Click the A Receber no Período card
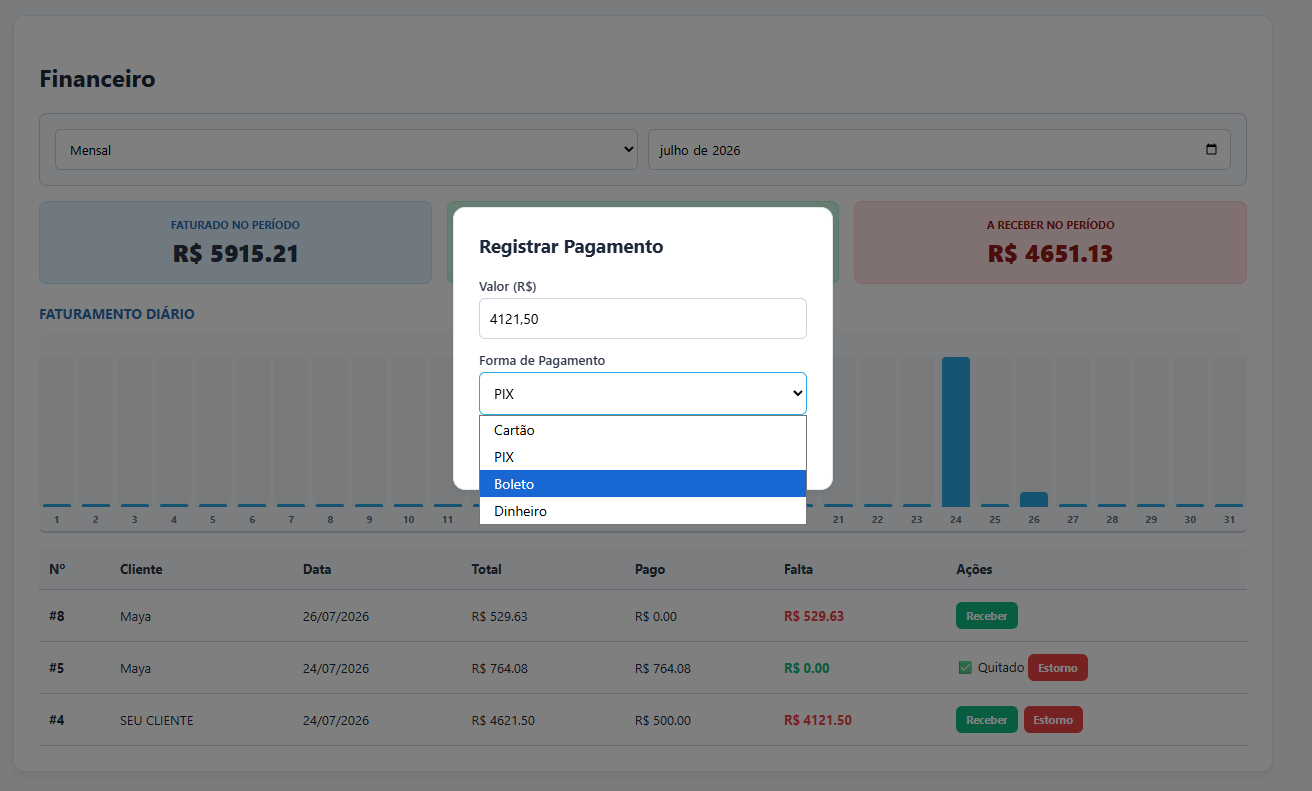 point(1050,243)
